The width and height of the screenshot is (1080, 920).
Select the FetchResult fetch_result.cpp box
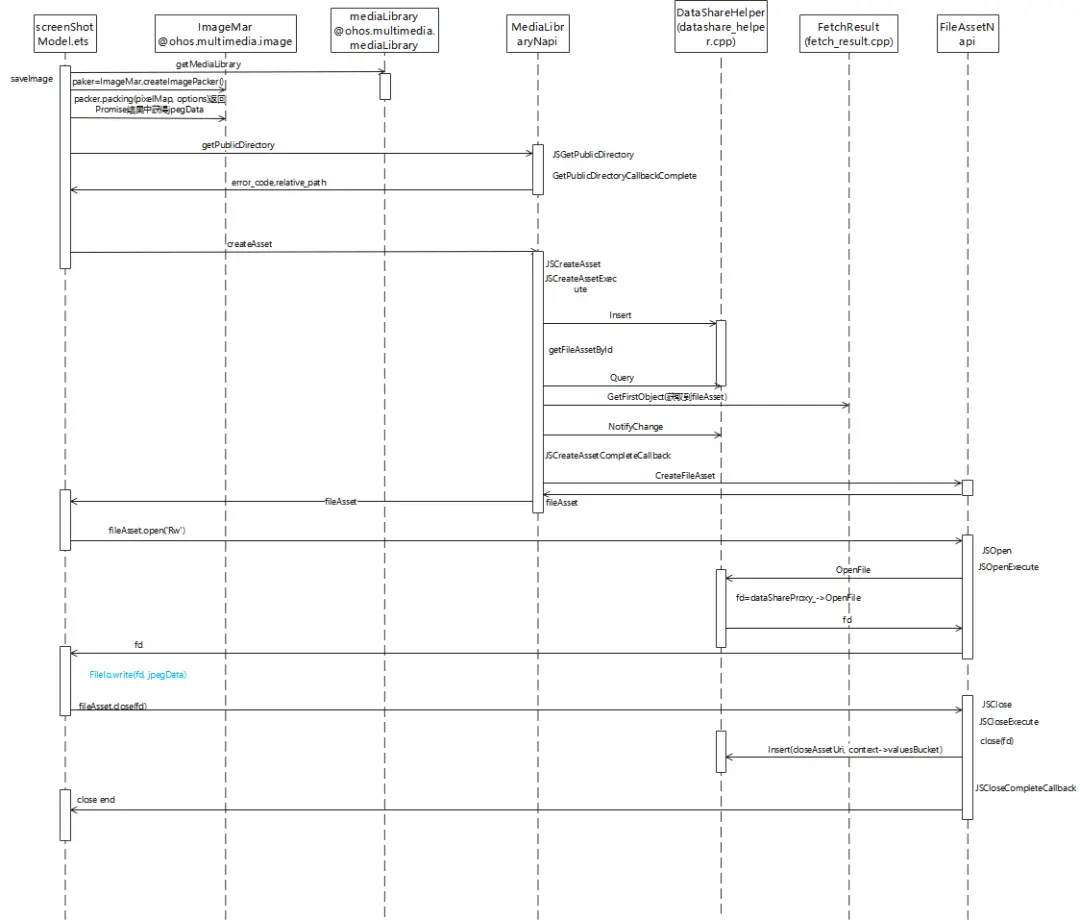[x=849, y=34]
